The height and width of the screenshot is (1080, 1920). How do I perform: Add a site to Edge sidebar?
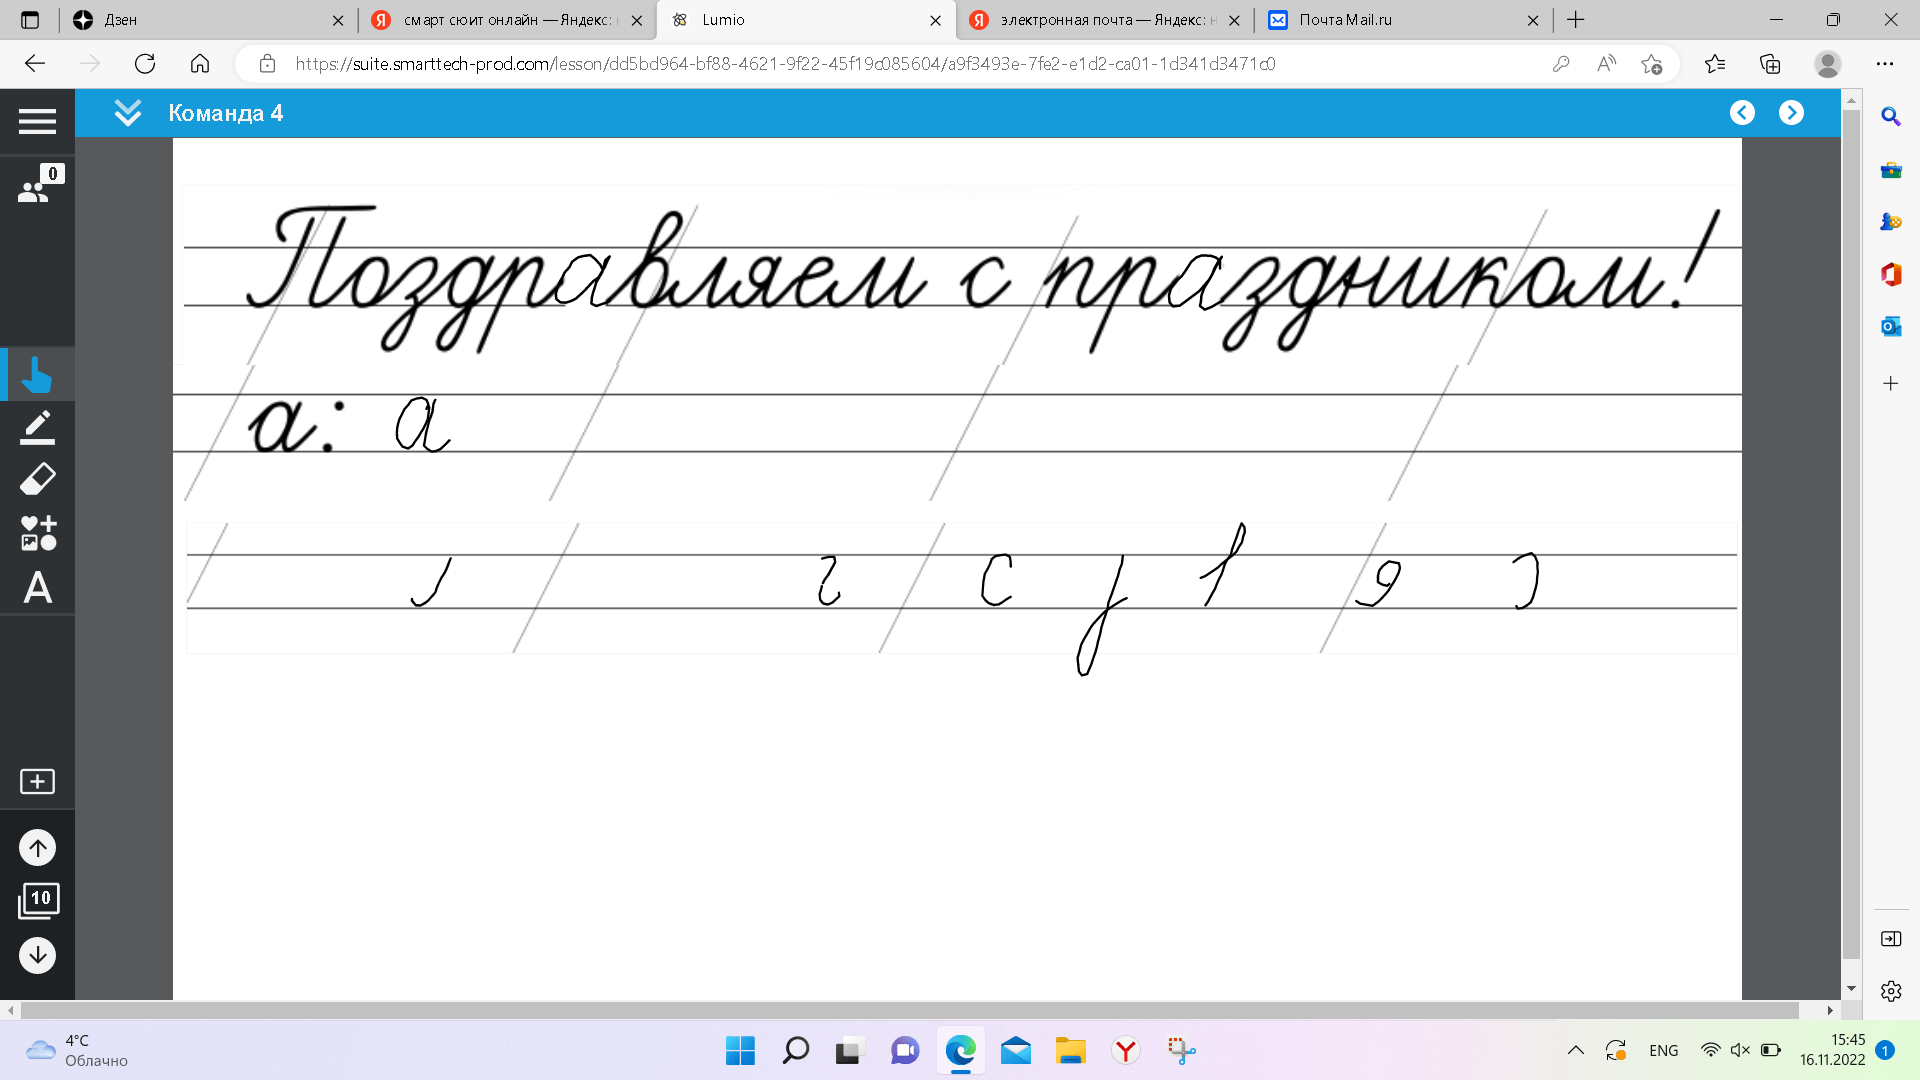(x=1890, y=383)
